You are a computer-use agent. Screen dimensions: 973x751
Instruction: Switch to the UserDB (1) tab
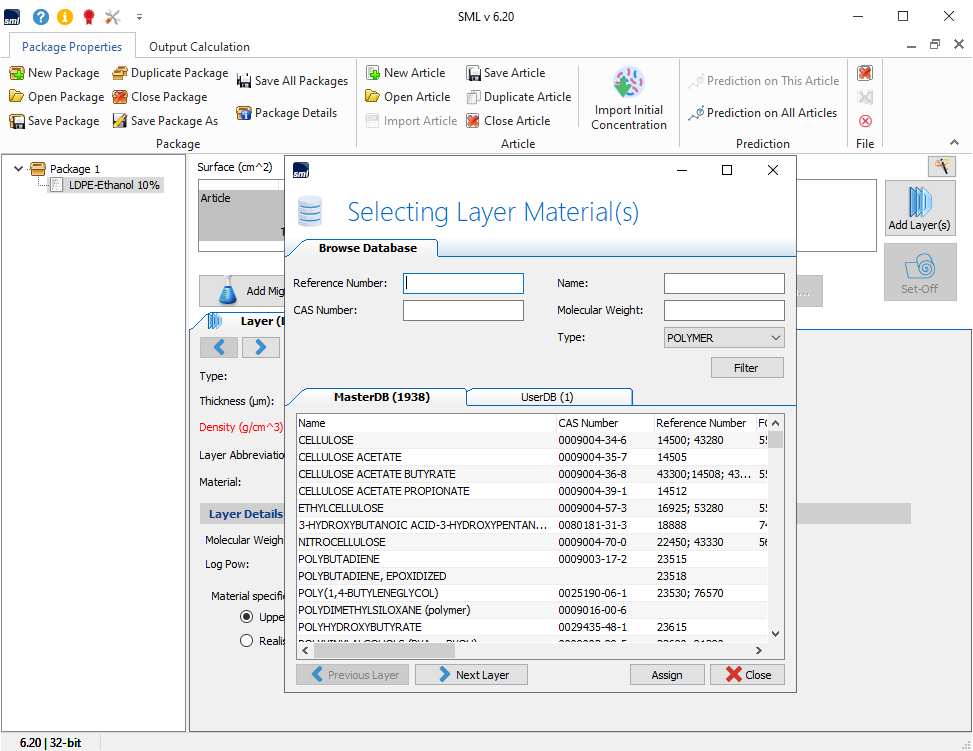pyautogui.click(x=548, y=397)
